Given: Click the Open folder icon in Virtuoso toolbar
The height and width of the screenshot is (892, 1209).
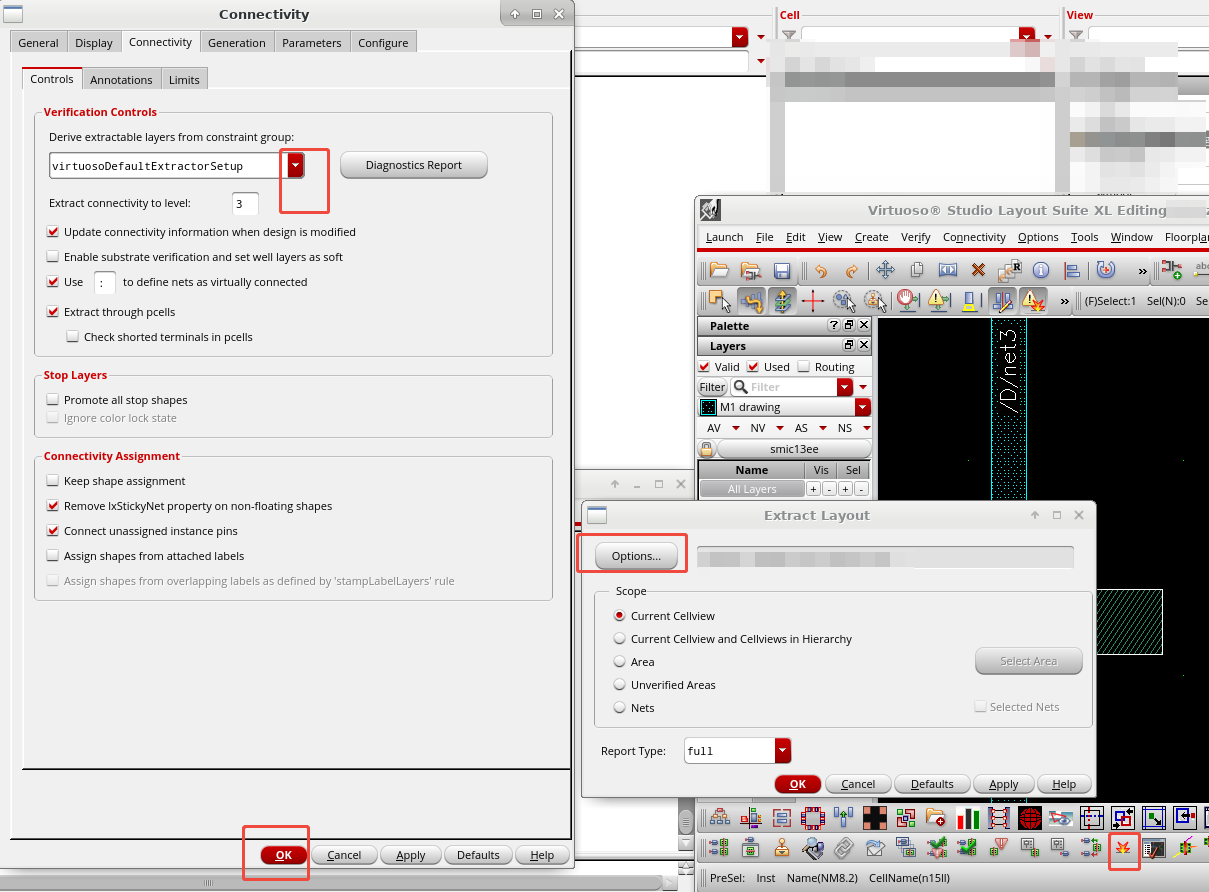Looking at the screenshot, I should (x=719, y=270).
